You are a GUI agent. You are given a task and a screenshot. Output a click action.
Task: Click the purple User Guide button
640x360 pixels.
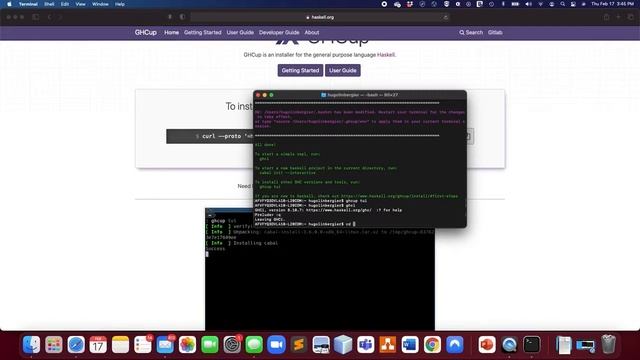coord(342,70)
